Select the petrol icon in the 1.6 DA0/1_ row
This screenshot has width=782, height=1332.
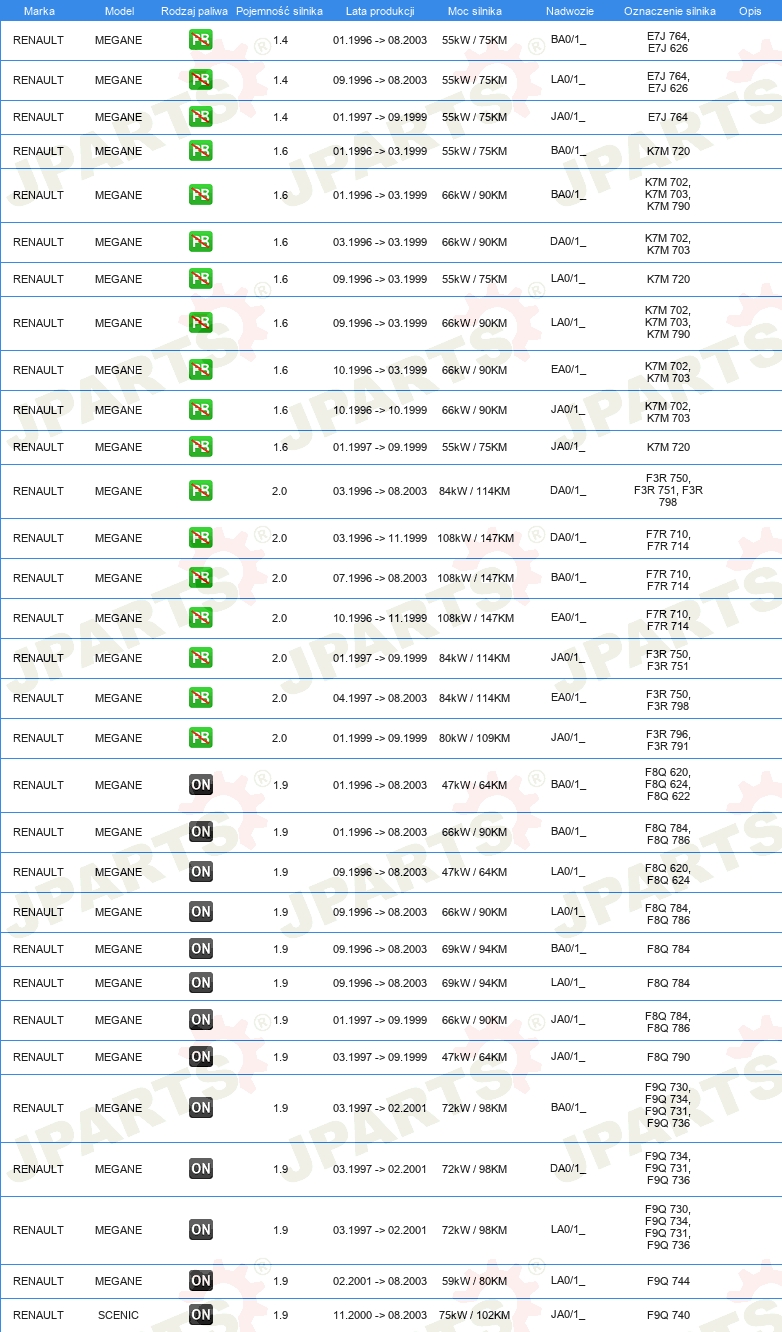(x=200, y=242)
